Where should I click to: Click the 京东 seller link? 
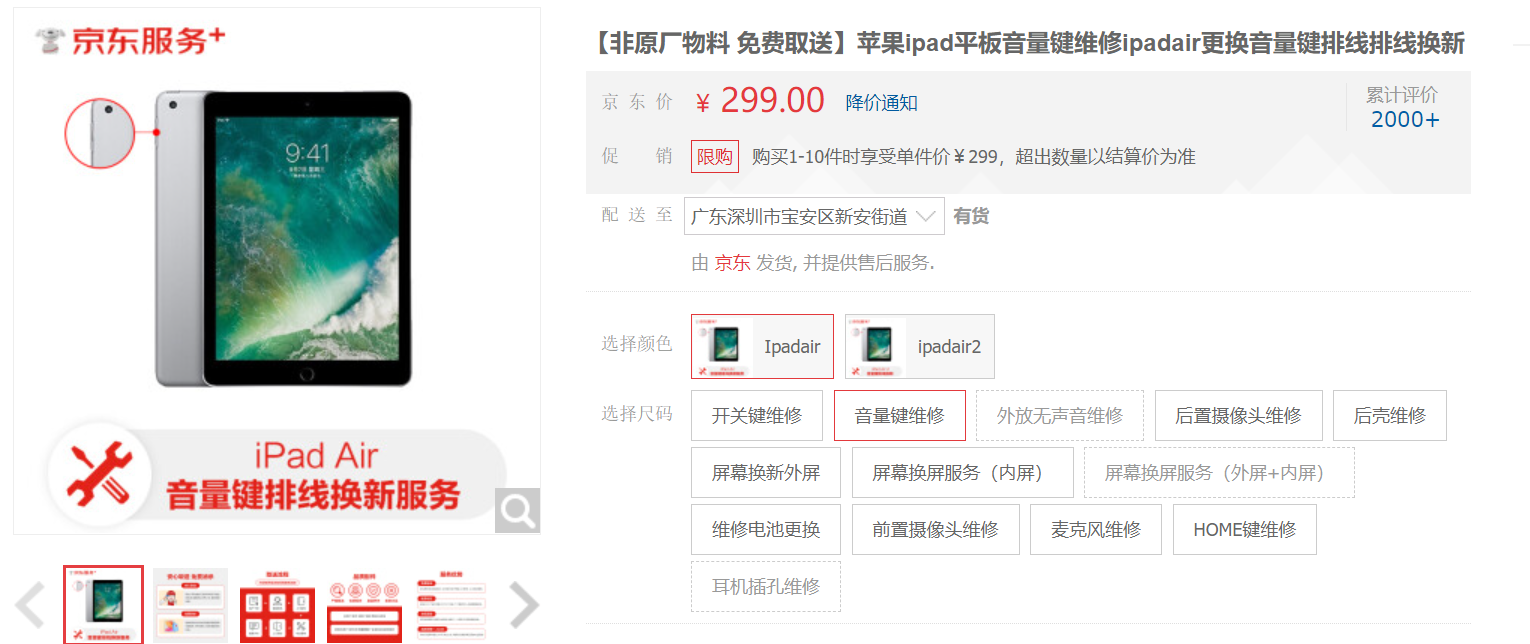(732, 263)
